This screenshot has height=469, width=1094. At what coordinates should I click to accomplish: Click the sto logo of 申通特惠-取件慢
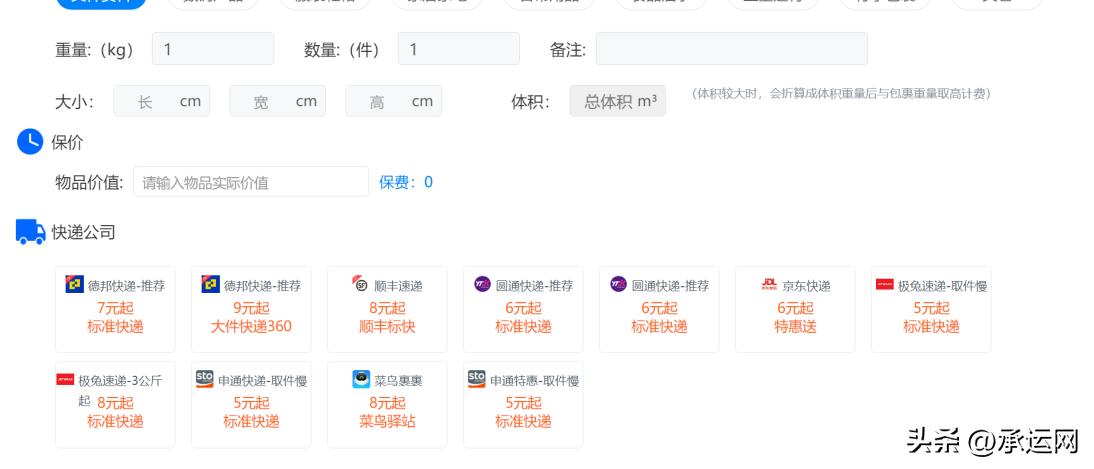476,379
